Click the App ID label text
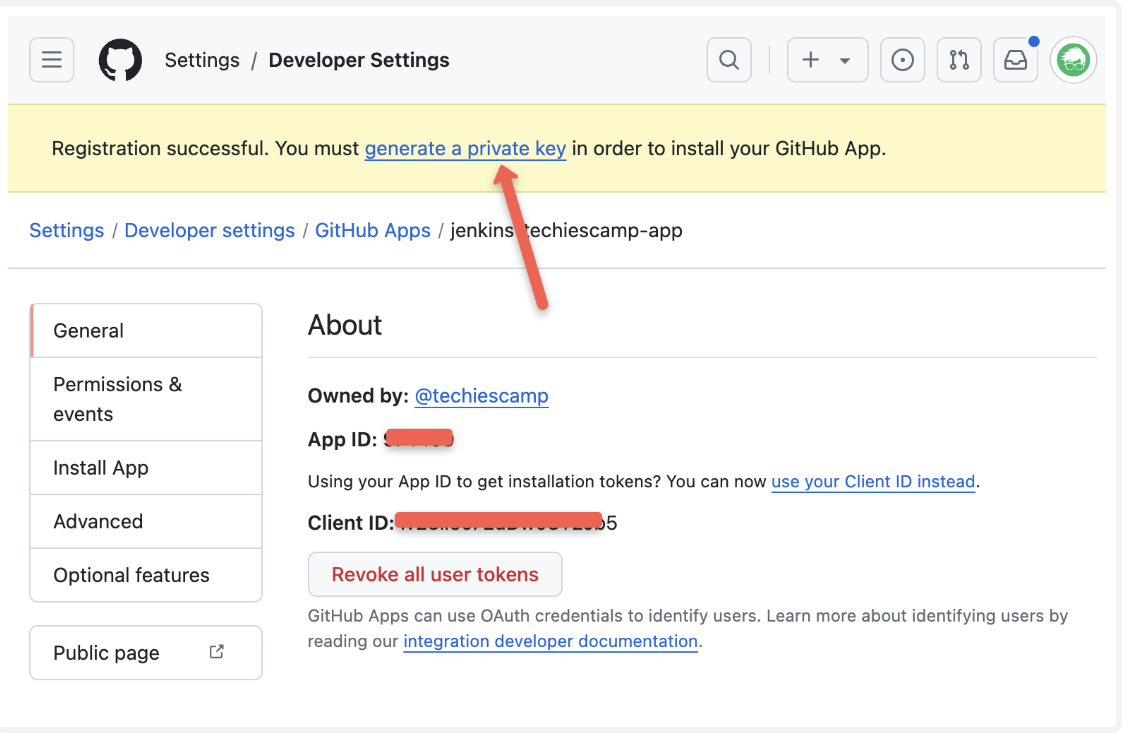 pos(342,439)
